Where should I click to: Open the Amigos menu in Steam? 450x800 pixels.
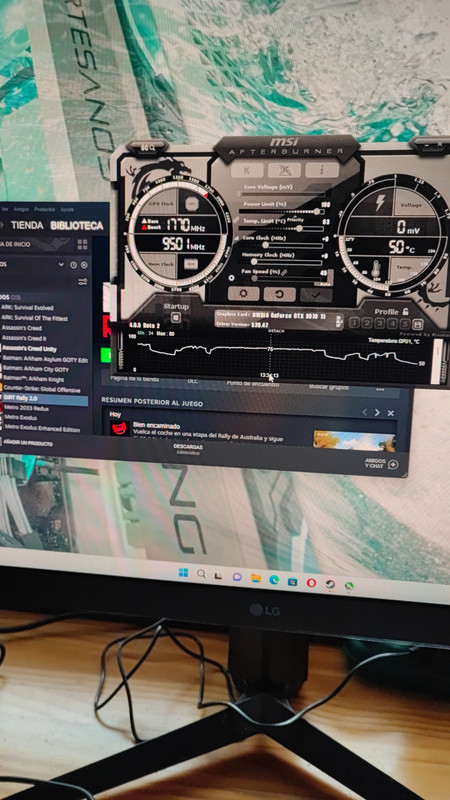(21, 209)
